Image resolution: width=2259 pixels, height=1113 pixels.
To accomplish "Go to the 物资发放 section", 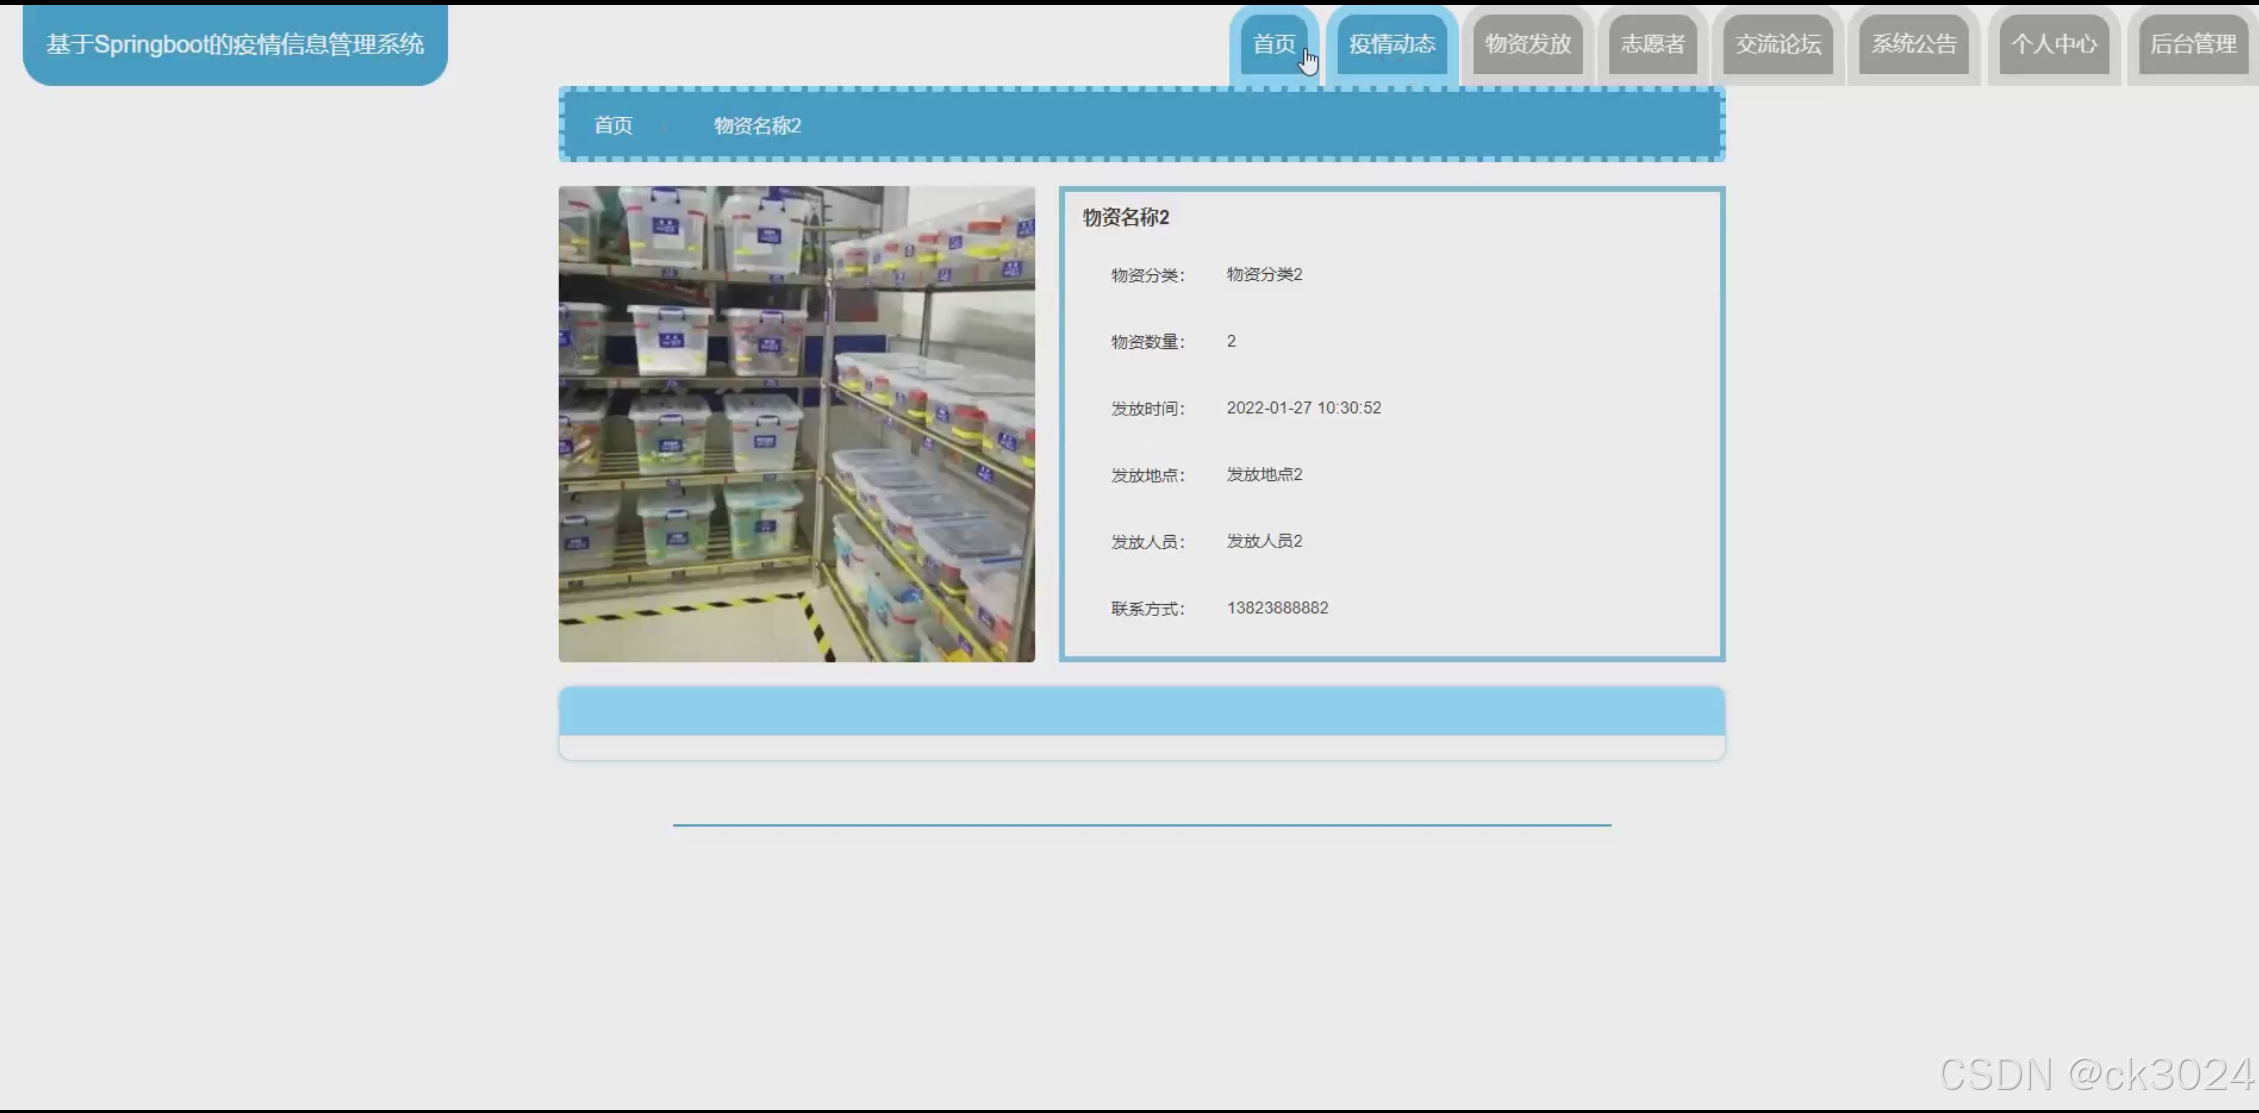I will [1527, 44].
